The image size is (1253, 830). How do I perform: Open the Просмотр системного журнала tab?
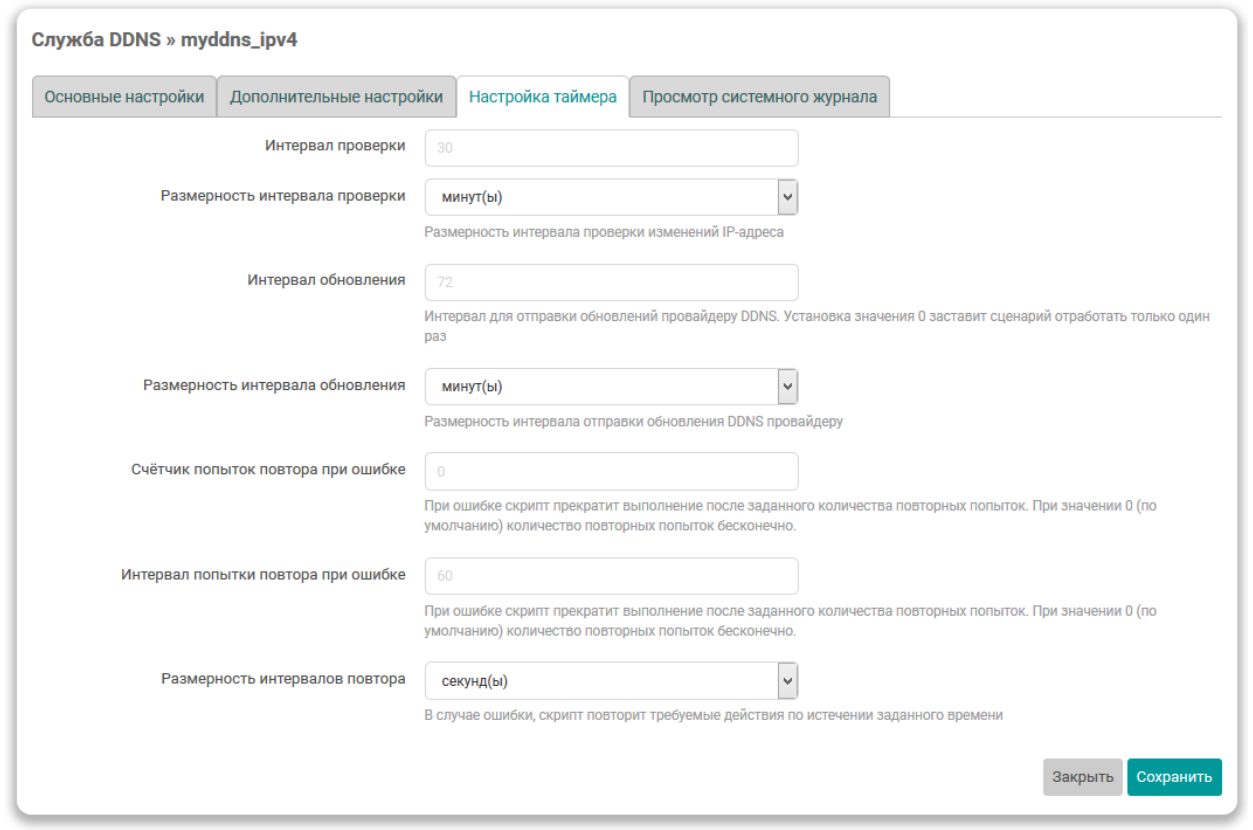click(759, 97)
